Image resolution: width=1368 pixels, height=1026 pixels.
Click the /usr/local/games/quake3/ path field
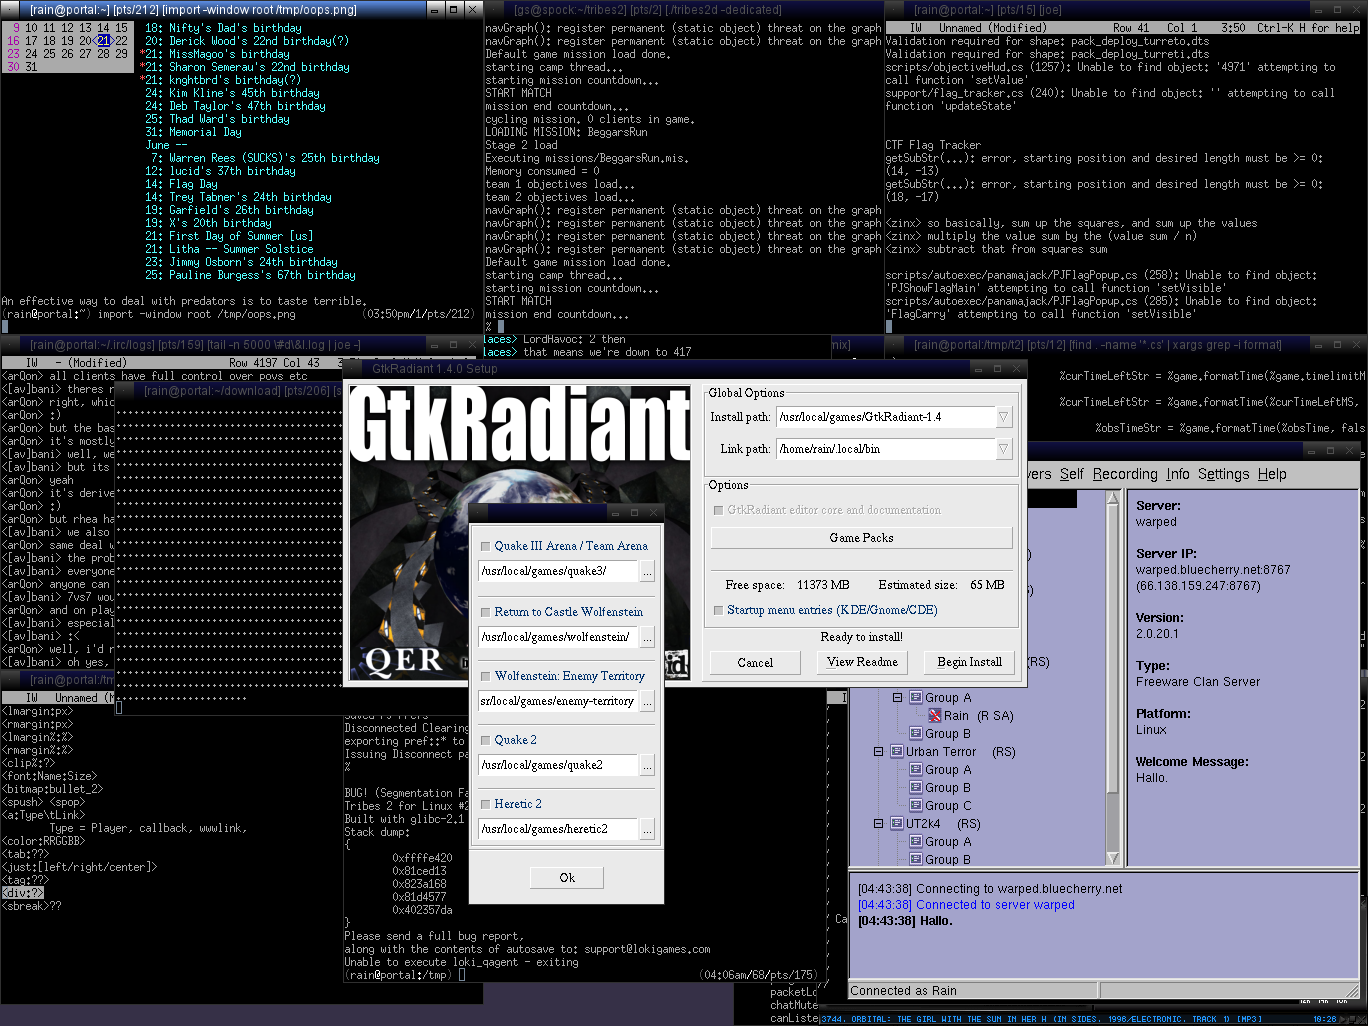[558, 572]
